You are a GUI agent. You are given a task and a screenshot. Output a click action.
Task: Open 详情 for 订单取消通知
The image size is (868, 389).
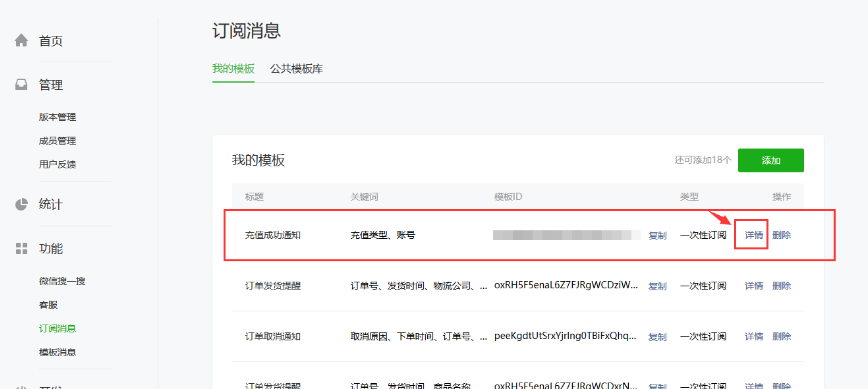click(x=753, y=336)
